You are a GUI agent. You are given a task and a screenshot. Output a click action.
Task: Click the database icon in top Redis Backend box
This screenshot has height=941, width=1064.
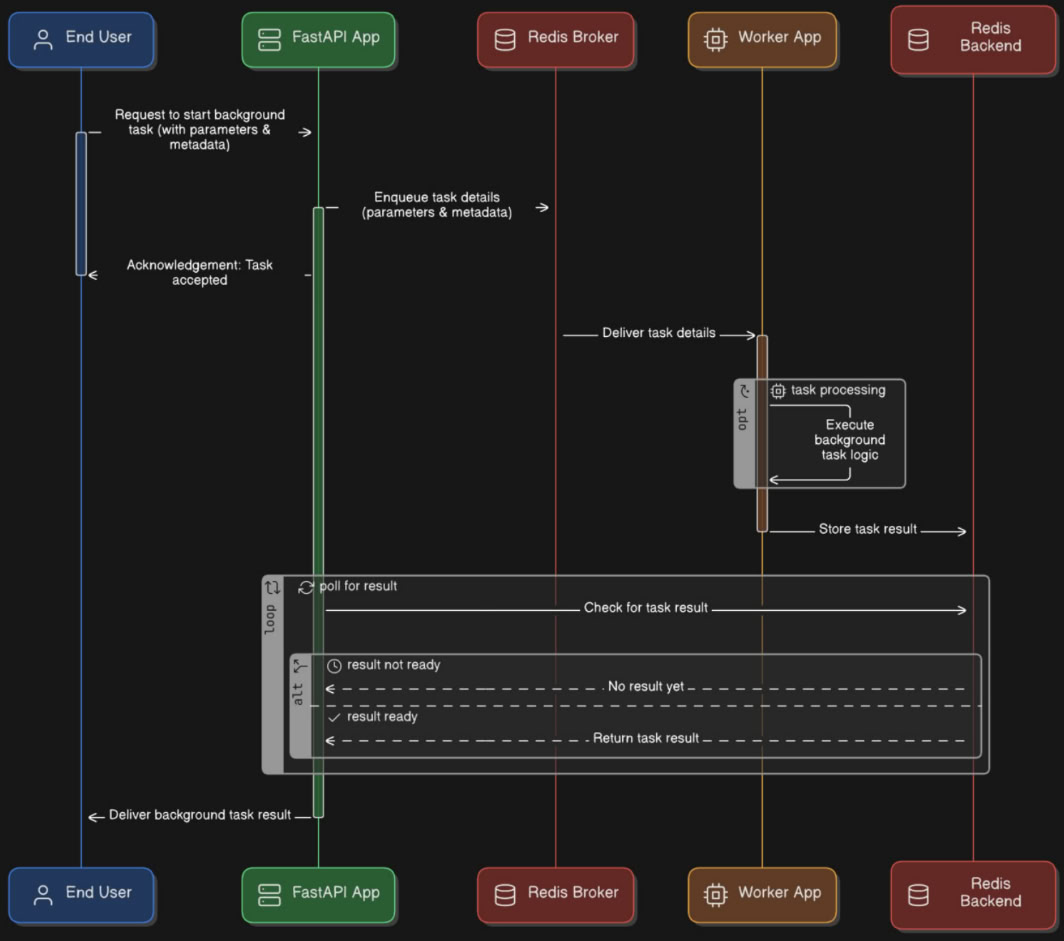tap(918, 39)
